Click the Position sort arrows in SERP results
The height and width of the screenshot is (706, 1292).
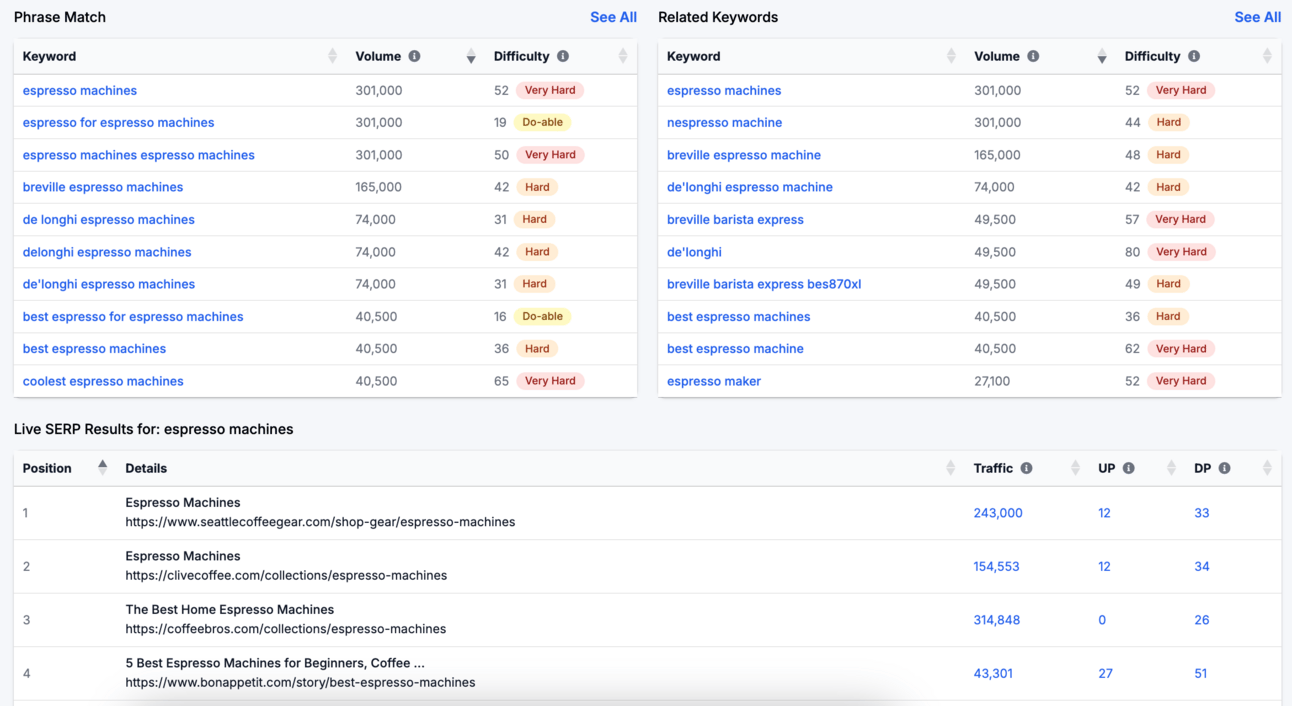click(102, 468)
